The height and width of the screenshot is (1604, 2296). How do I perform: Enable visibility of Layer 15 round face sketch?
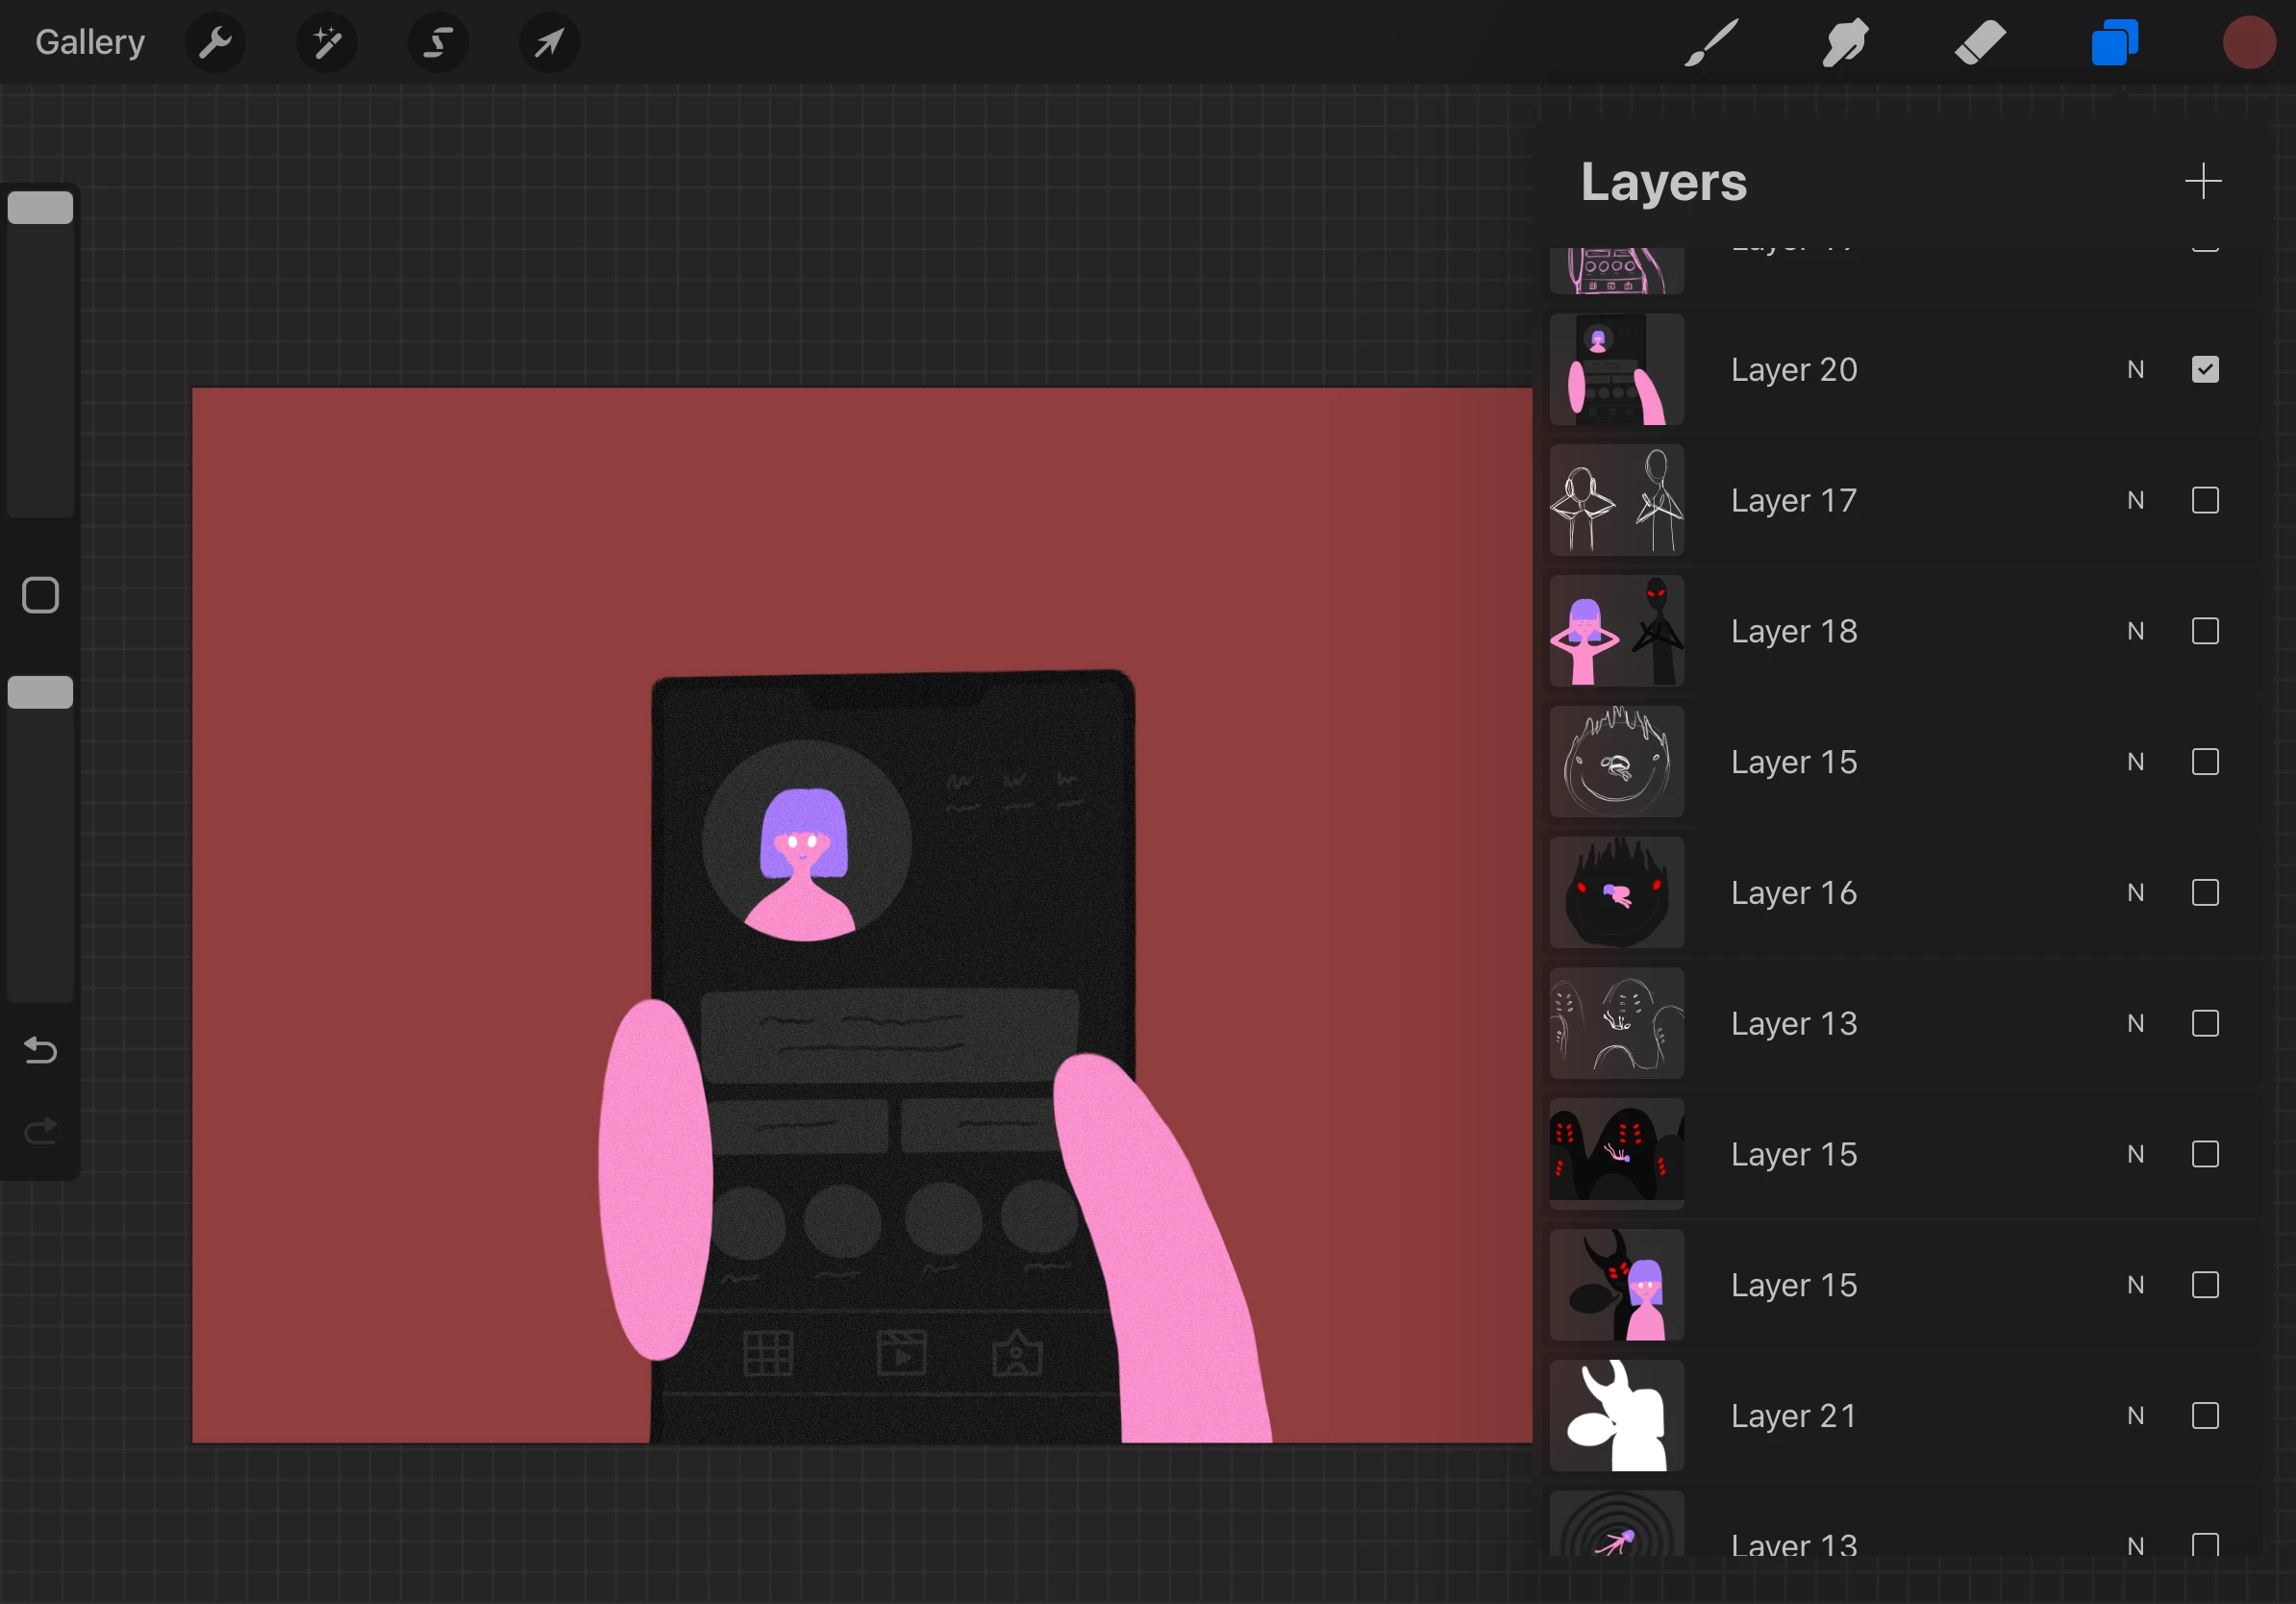2205,762
